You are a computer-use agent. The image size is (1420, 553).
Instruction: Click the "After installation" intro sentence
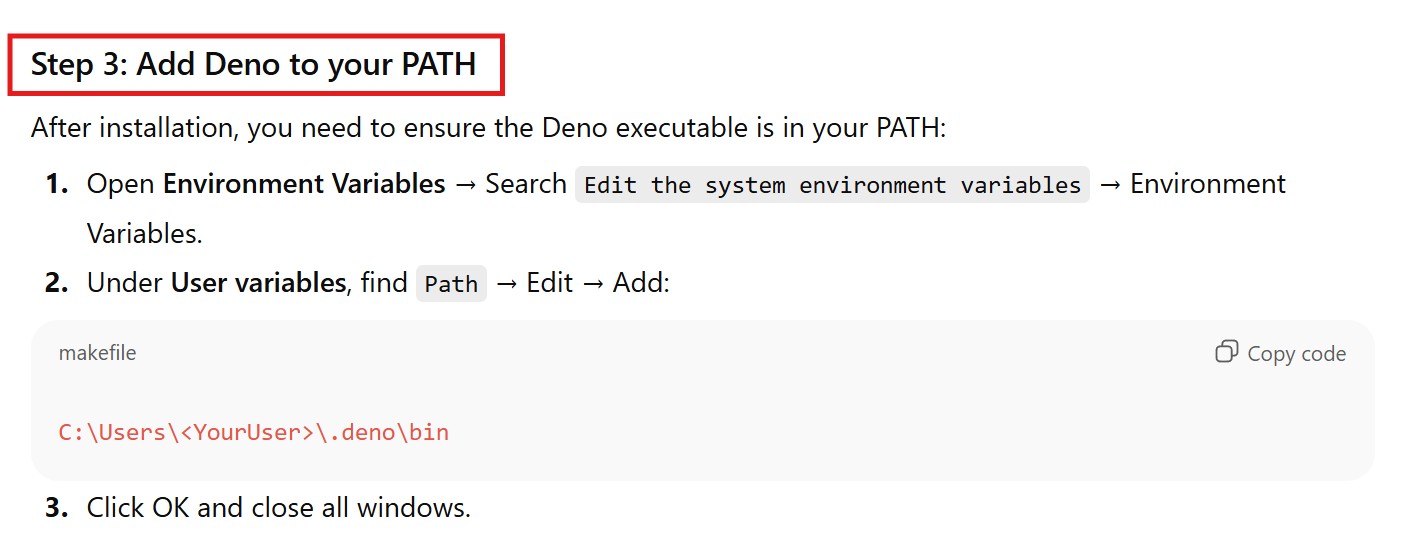pos(487,128)
